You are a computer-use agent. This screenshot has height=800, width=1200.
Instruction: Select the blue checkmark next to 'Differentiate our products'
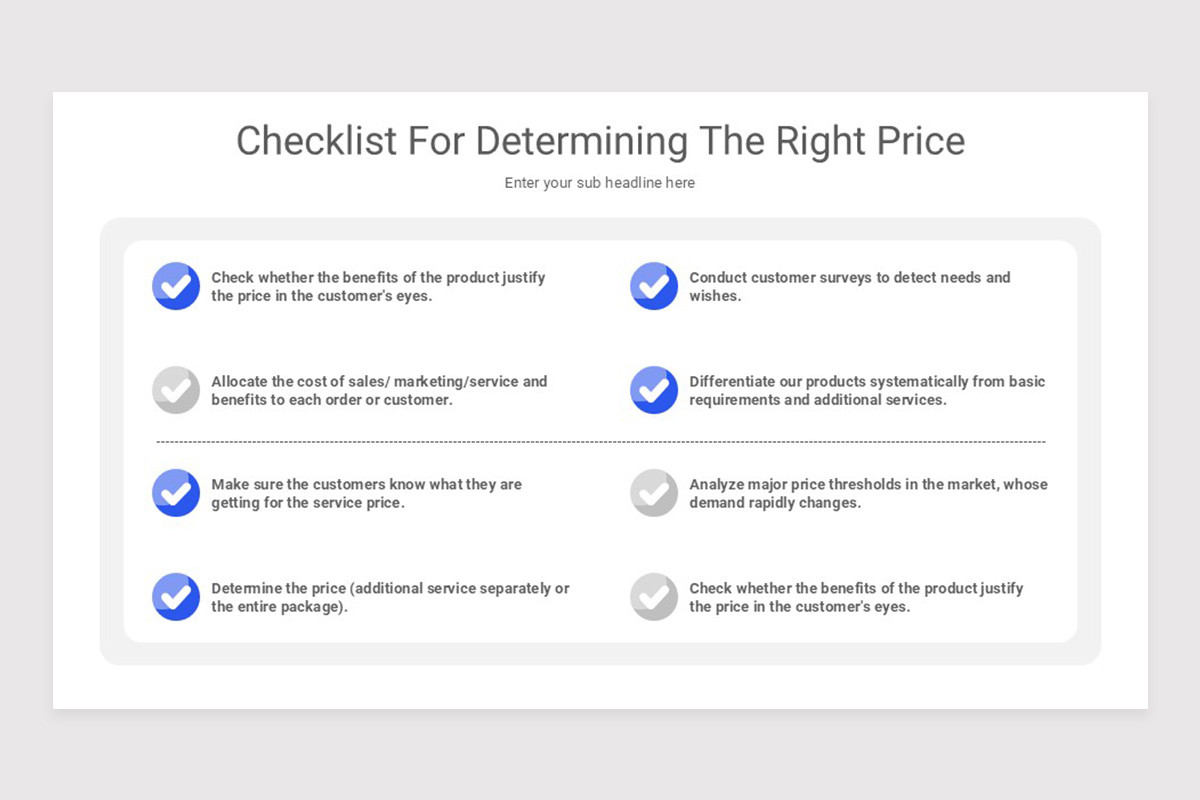coord(654,390)
